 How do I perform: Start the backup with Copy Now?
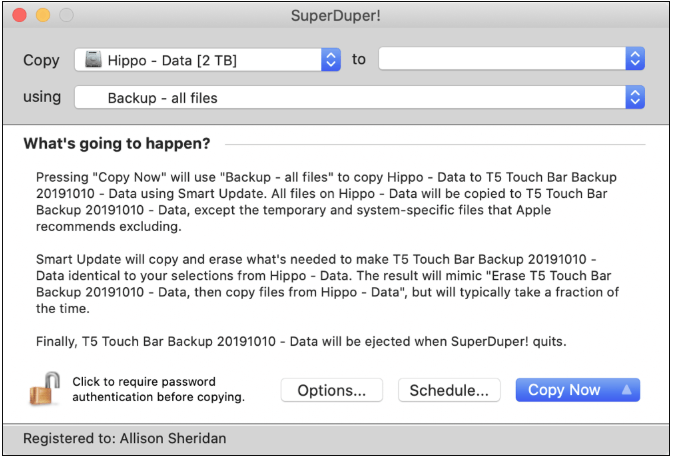pos(565,390)
